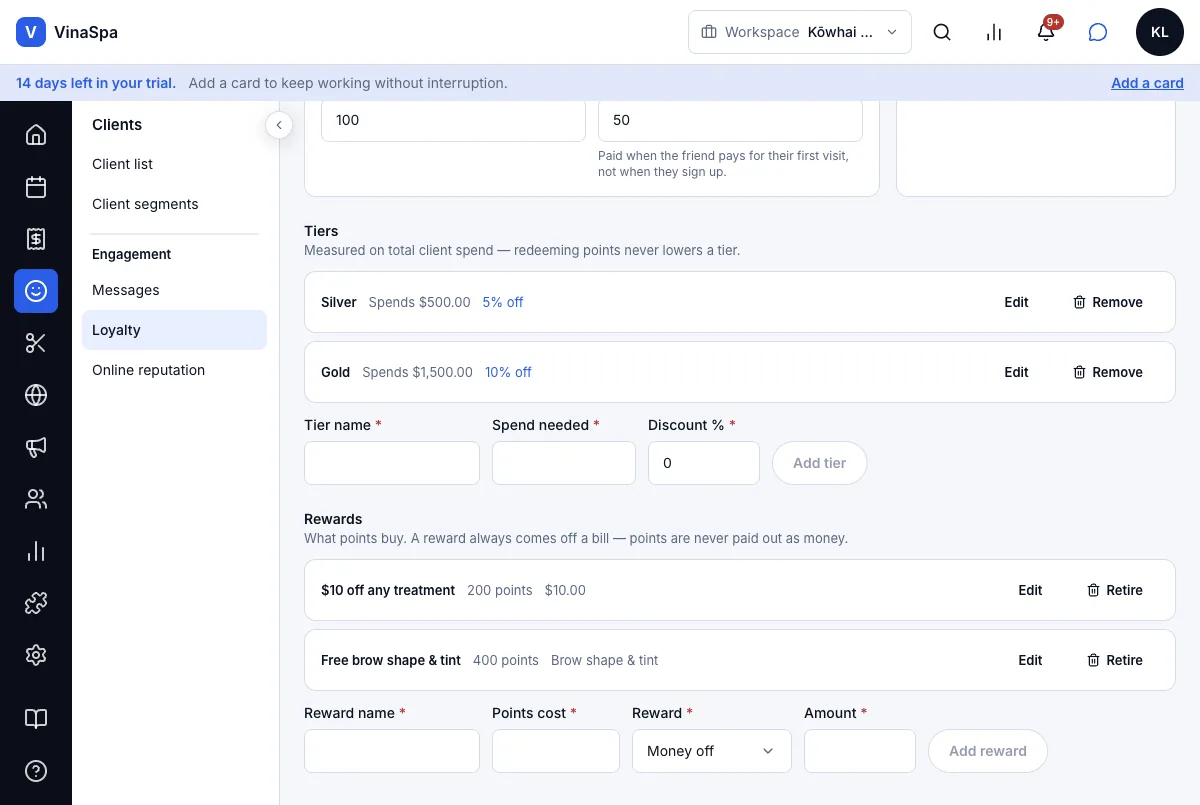Open Online reputation page

point(174,370)
